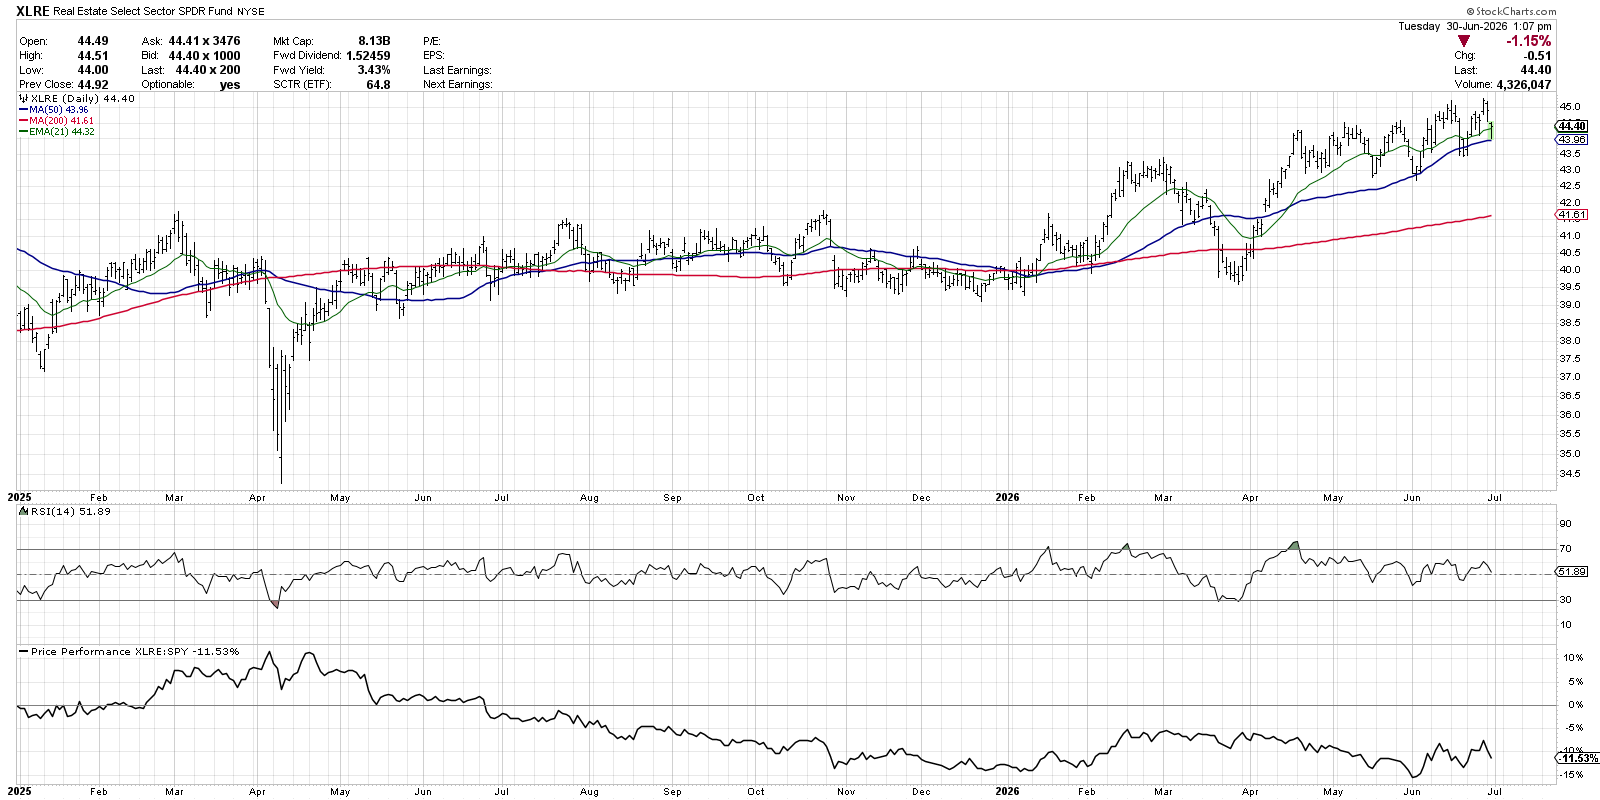Click the small indicator icon before RSI(14)
The image size is (1600, 800).
pyautogui.click(x=24, y=511)
